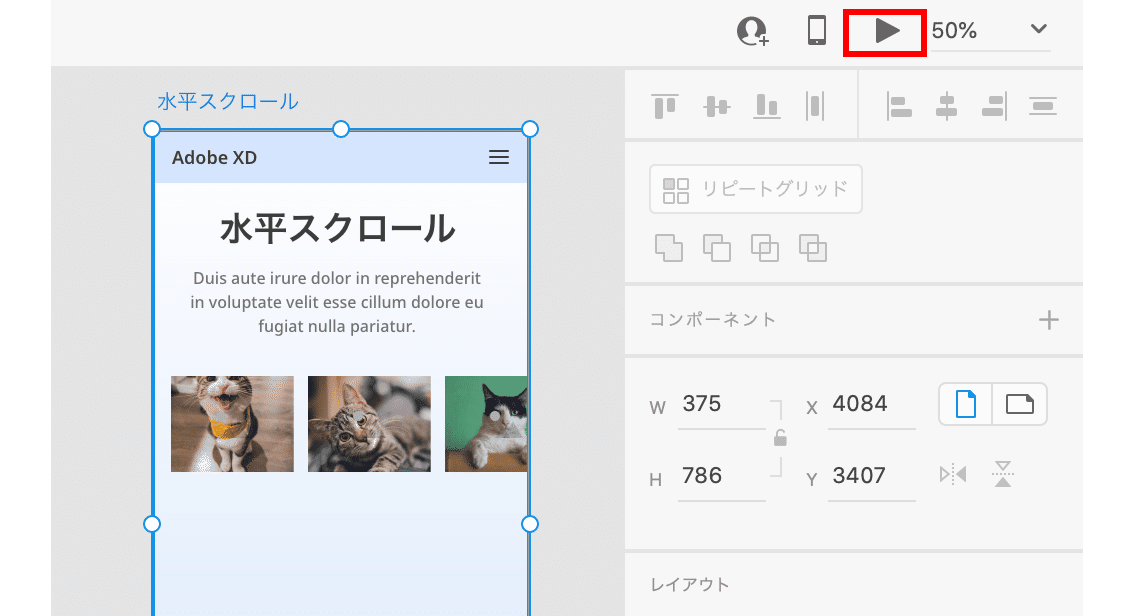Apply the Intersect boolean operation
Screen dimensions: 1134x616
(764, 248)
